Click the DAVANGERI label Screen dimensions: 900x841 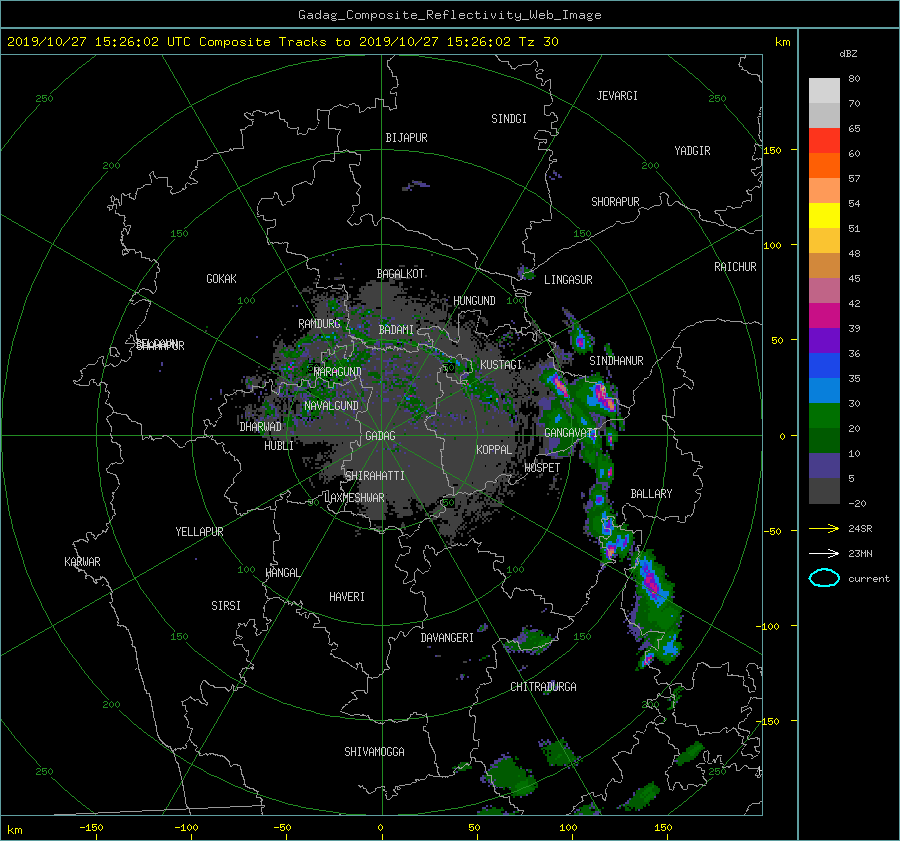pos(447,638)
